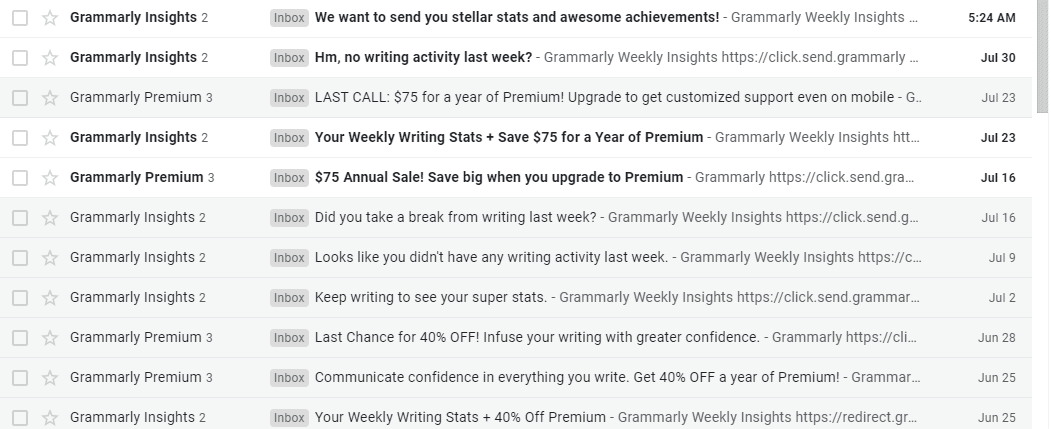Star the 'Did you take a break' email
The image size is (1051, 429).
pyautogui.click(x=50, y=218)
